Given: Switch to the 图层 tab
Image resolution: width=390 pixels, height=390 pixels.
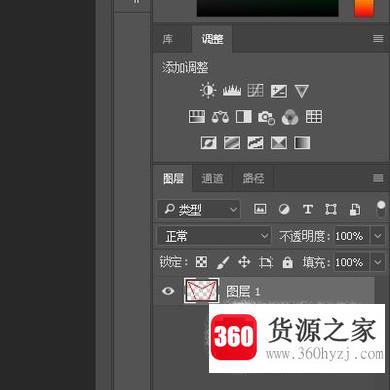Looking at the screenshot, I should pos(173,178).
